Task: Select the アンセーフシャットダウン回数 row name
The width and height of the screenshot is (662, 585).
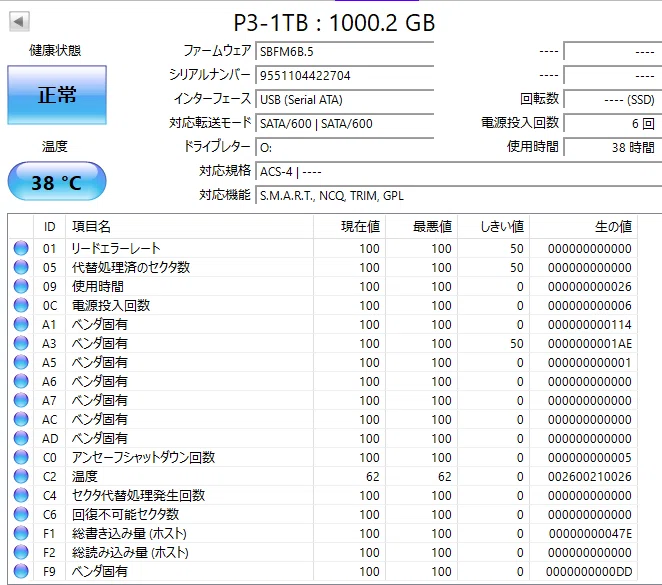Action: (x=144, y=457)
